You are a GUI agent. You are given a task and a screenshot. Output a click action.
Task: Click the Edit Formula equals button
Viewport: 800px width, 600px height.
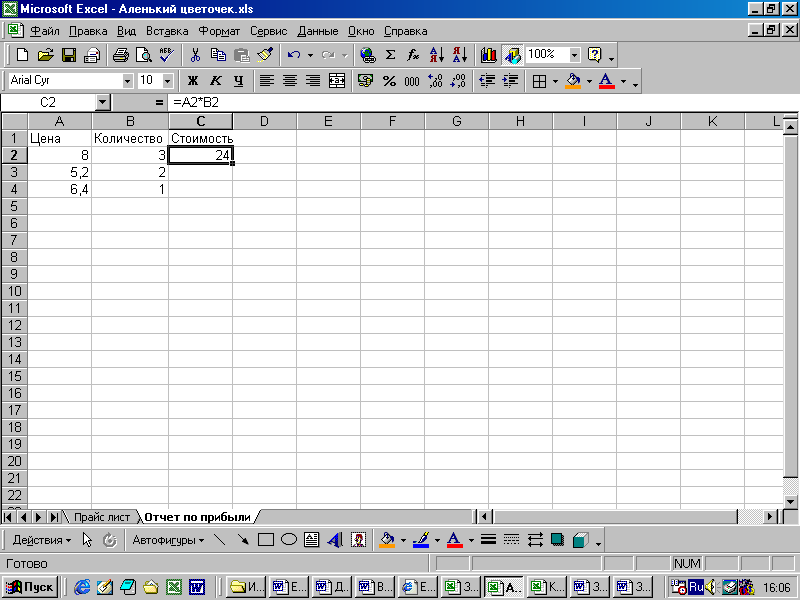pos(159,103)
